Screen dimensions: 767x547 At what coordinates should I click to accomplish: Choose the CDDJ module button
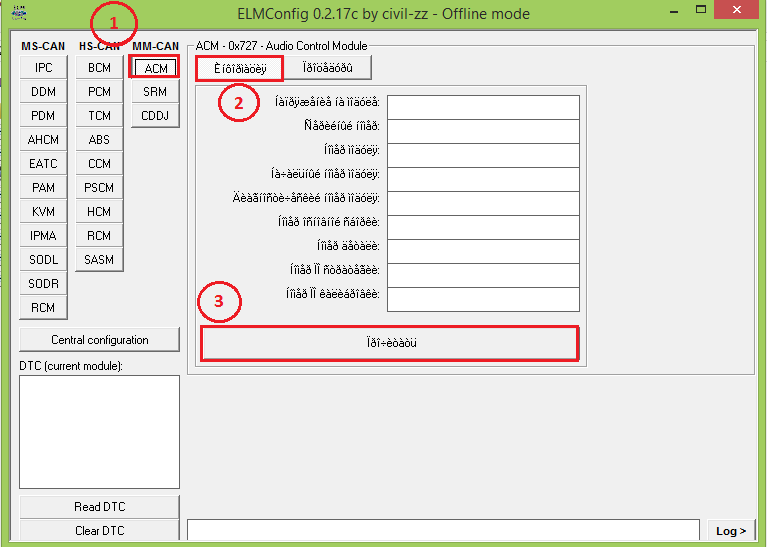click(x=155, y=116)
